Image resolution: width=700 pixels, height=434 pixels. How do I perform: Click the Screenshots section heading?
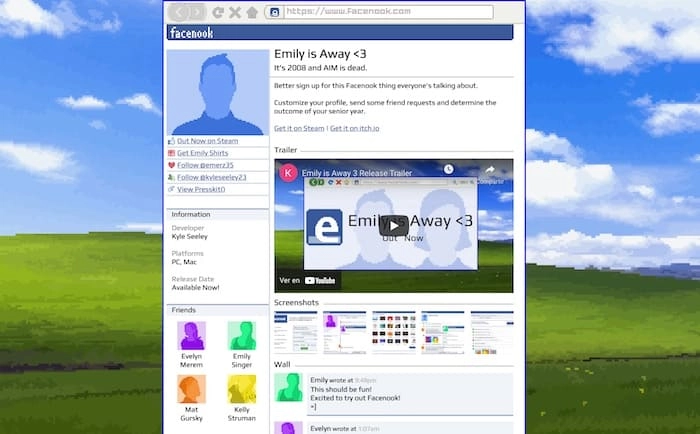tap(296, 302)
